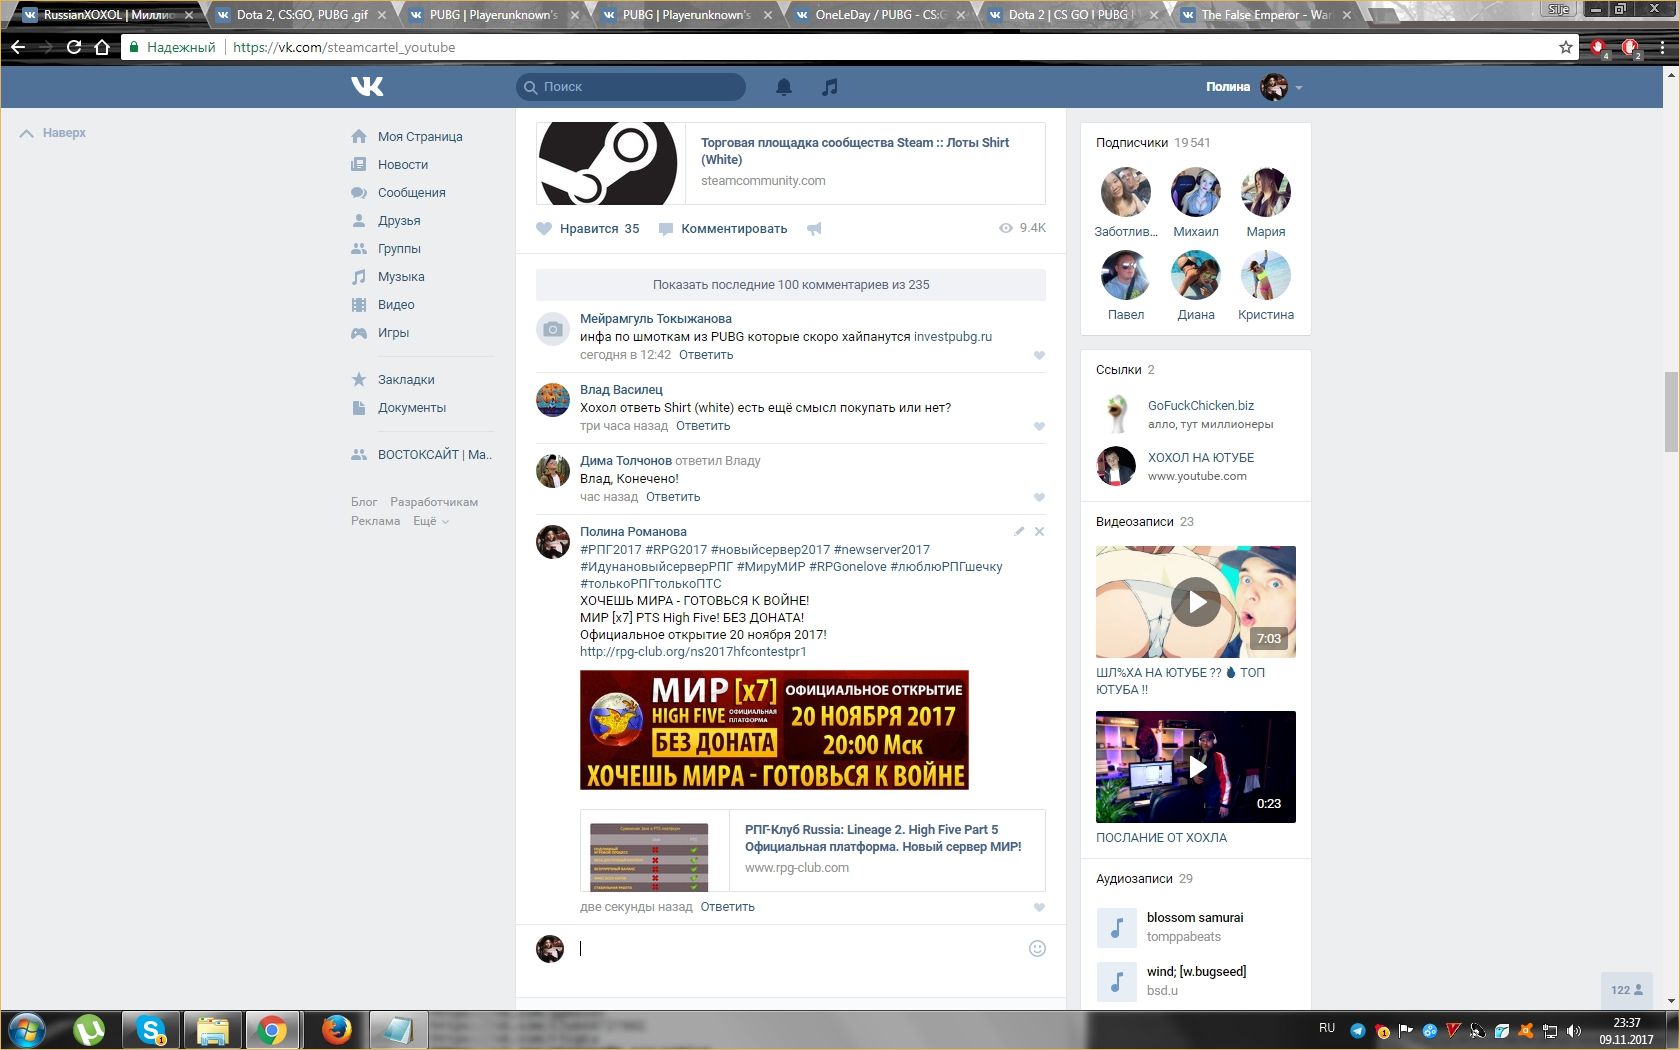This screenshot has height=1050, width=1680.
Task: Click the share megaphone icon under post
Action: point(814,229)
